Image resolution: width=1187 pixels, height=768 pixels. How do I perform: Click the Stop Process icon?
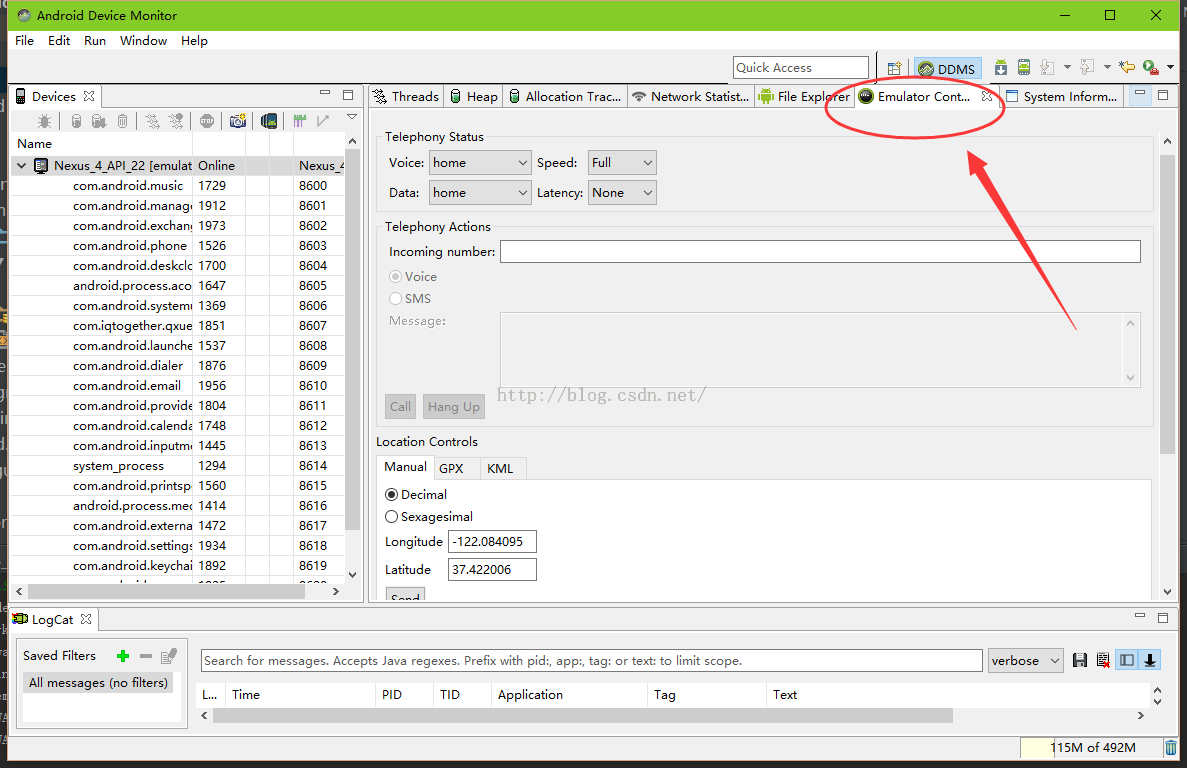tap(207, 121)
